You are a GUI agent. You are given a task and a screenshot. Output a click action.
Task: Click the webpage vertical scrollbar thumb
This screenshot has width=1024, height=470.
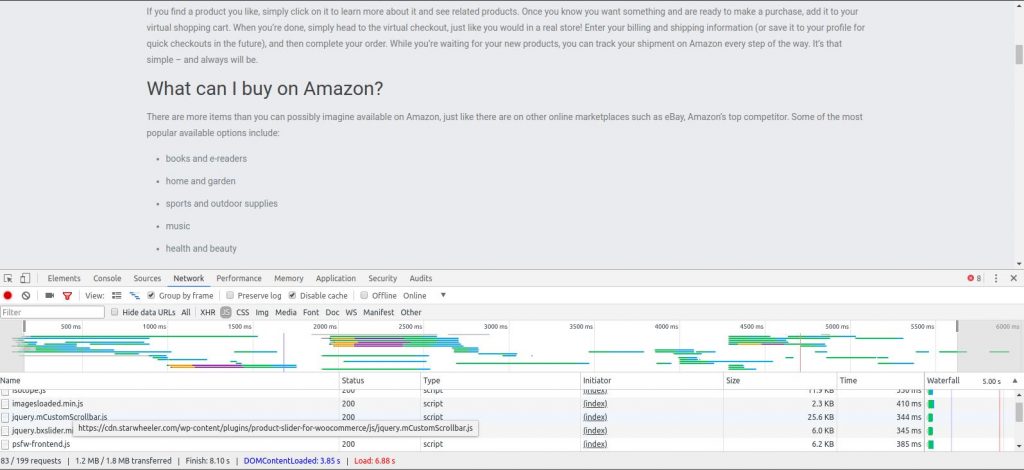coord(1018,54)
